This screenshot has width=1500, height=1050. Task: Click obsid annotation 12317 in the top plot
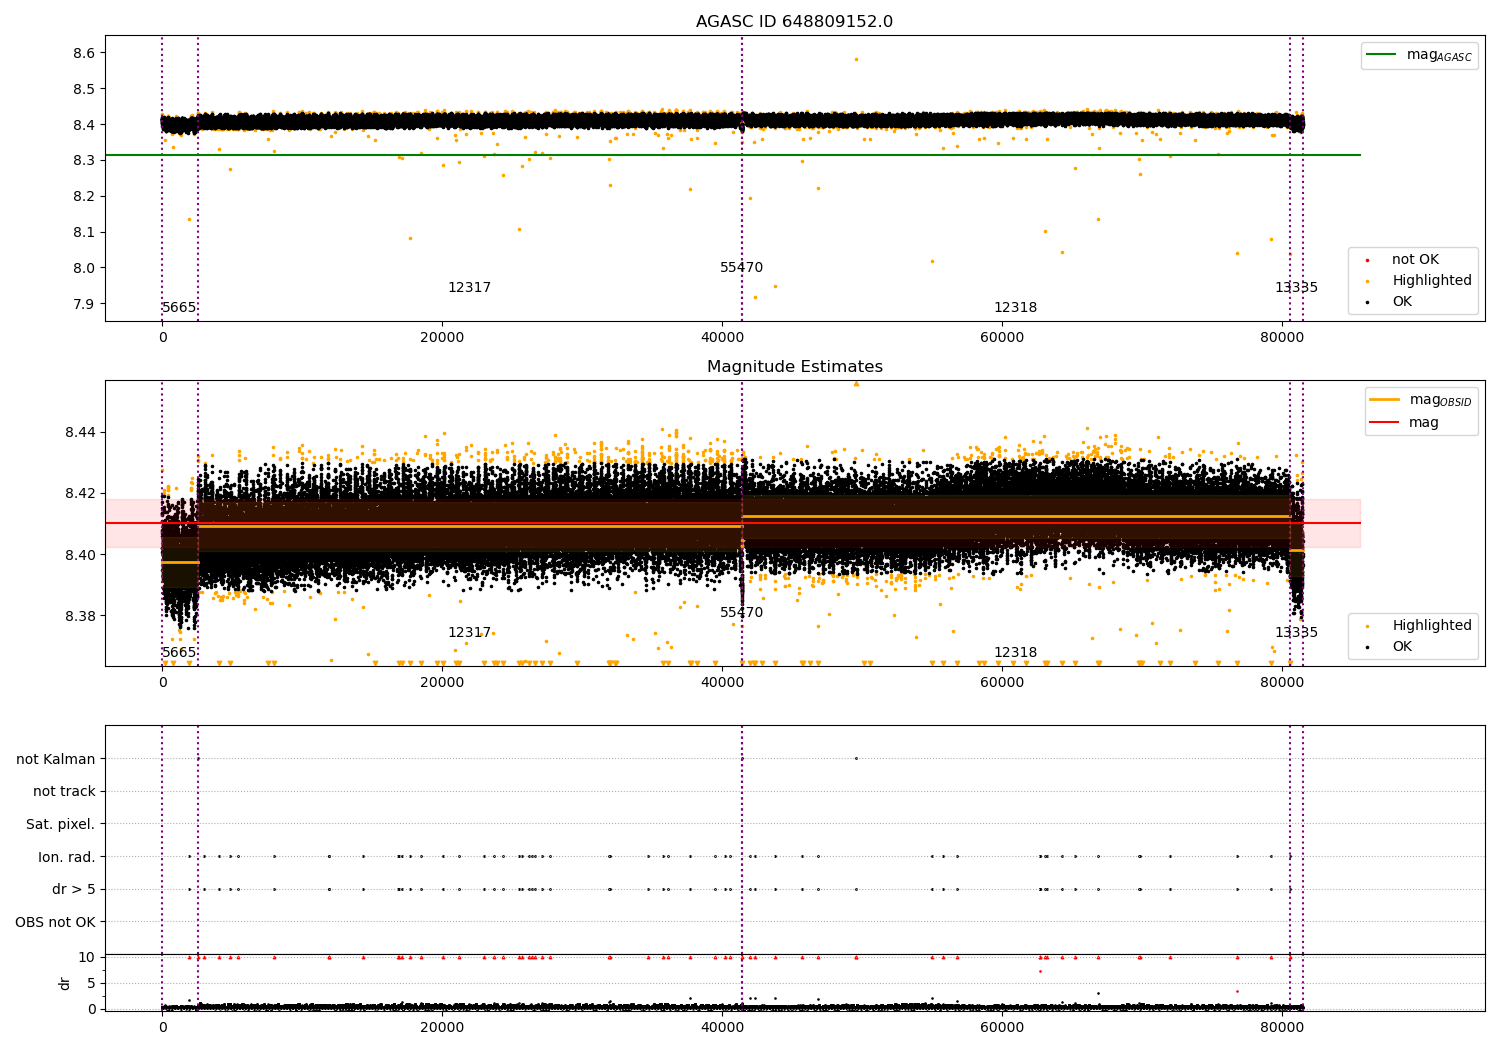coord(469,288)
